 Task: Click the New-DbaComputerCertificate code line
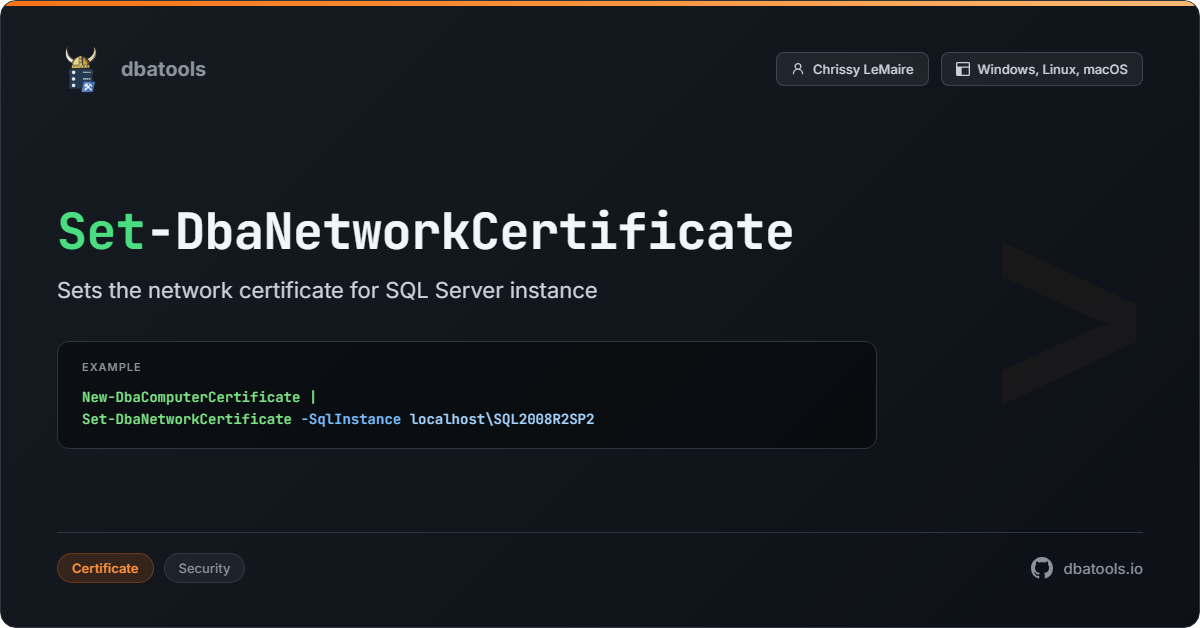click(190, 396)
